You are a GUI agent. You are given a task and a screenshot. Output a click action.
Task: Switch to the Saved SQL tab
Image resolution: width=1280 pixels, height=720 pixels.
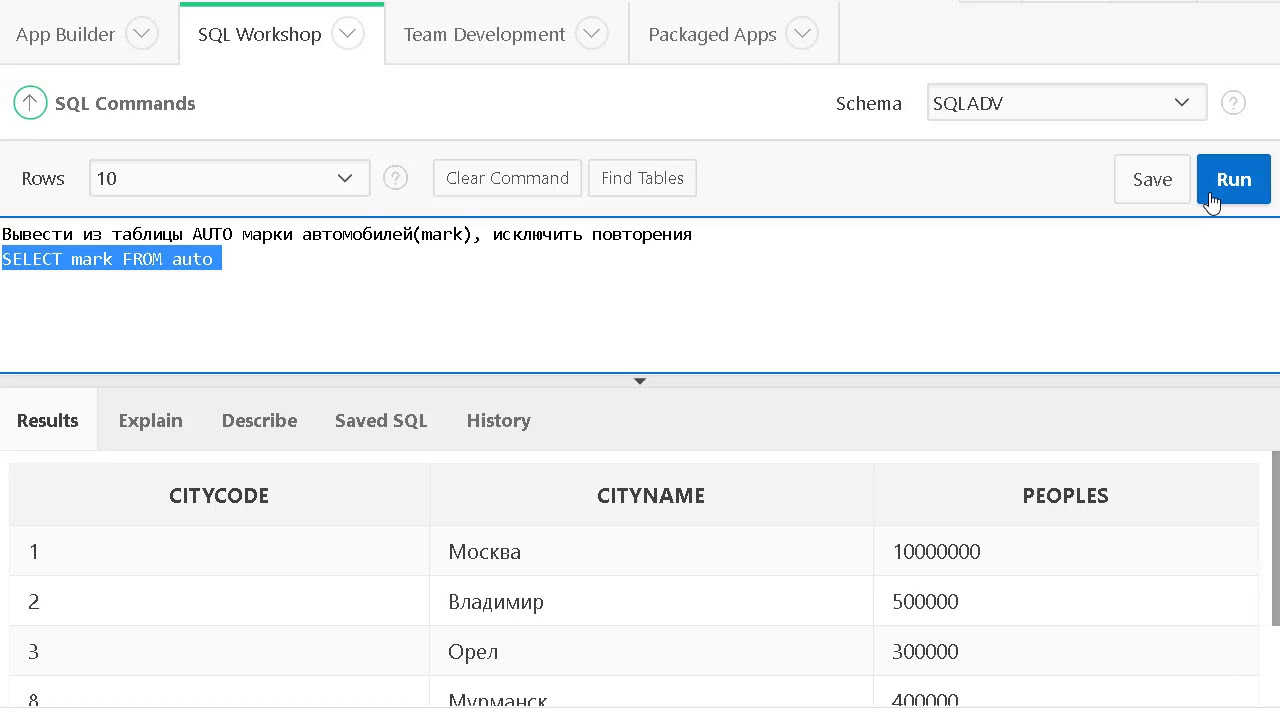point(381,420)
